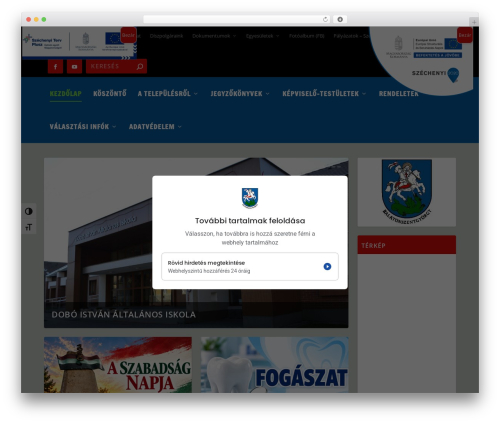Viewport: 500px width, 423px height.
Task: Click the font size accessibility icon
Action: (29, 227)
